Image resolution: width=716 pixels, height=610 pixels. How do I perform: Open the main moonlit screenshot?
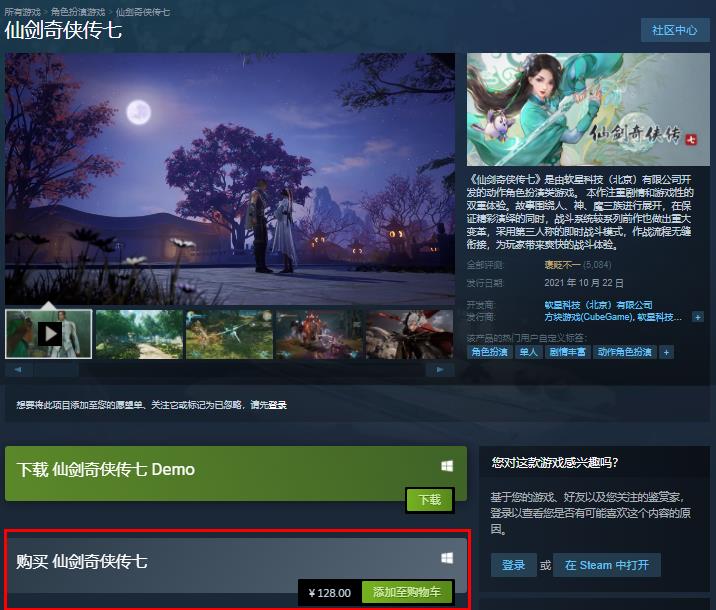(x=230, y=179)
